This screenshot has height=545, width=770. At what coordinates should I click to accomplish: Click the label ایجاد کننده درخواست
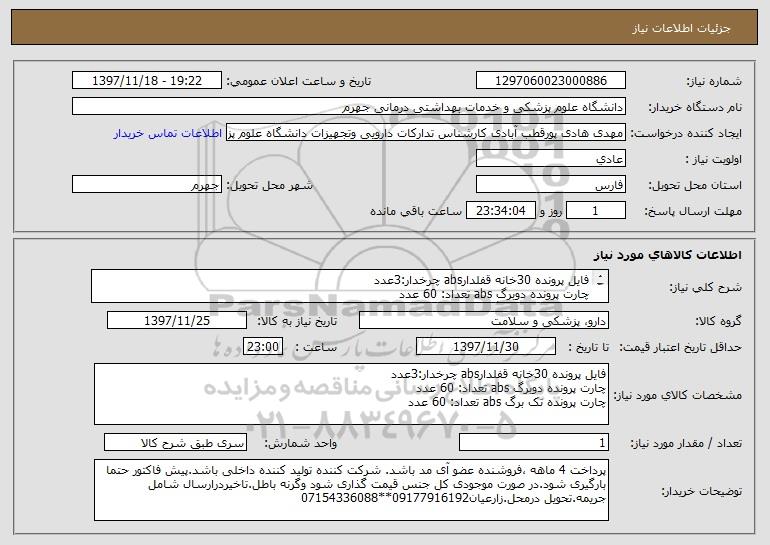pyautogui.click(x=686, y=133)
